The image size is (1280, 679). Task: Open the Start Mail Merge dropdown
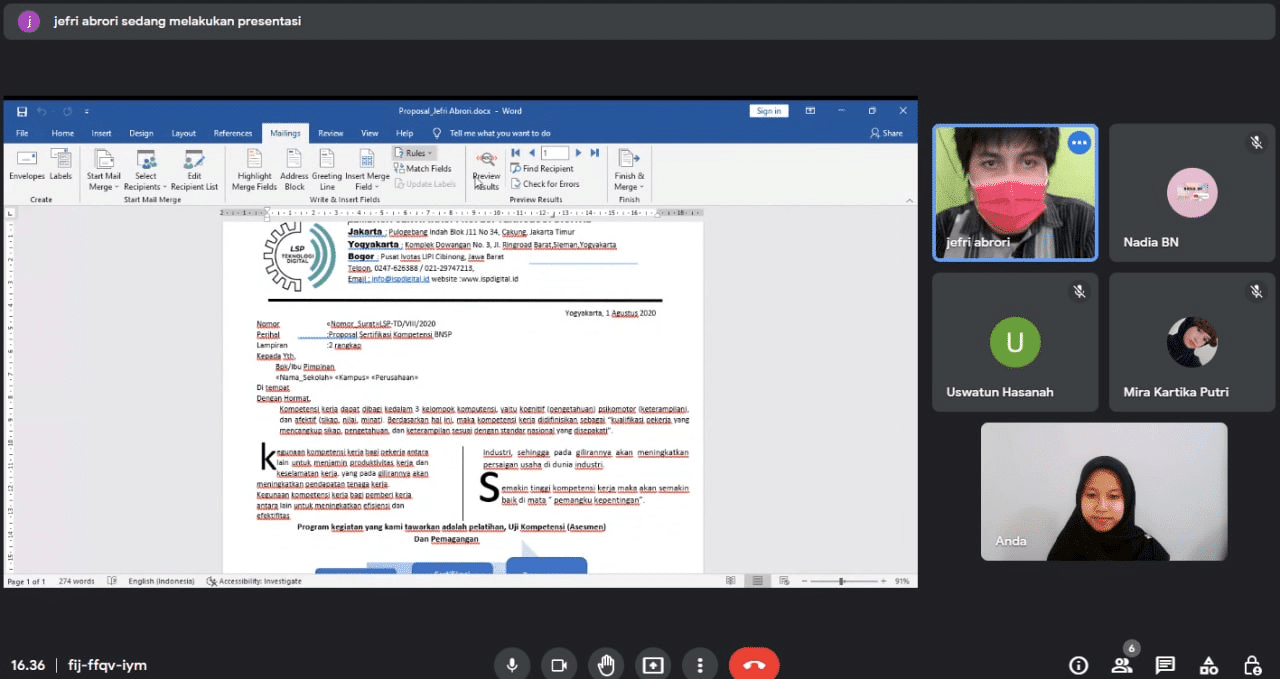tap(103, 170)
